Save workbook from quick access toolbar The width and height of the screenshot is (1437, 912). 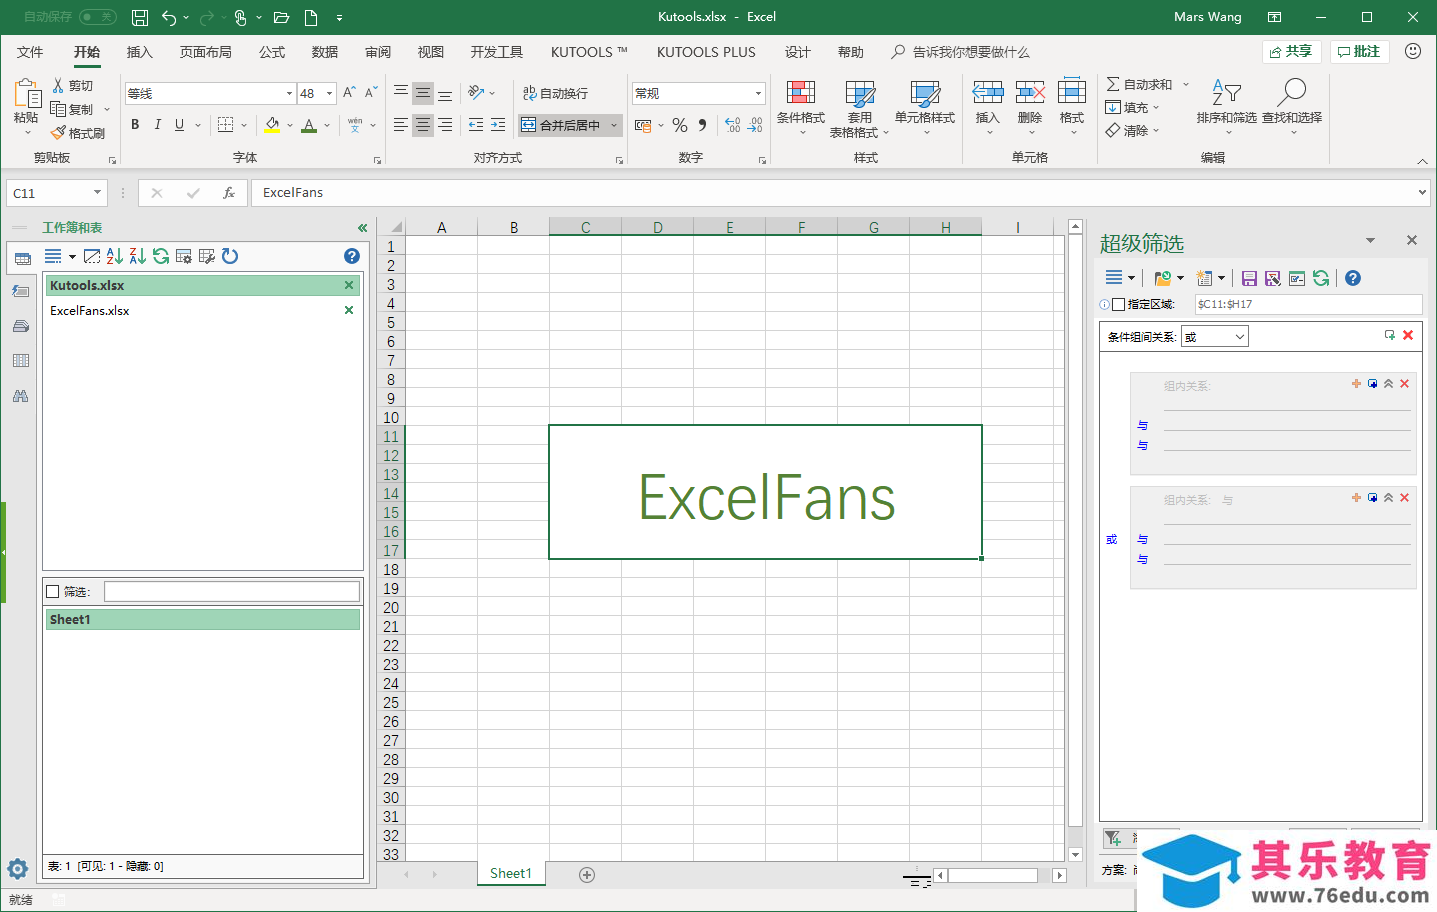pyautogui.click(x=140, y=17)
